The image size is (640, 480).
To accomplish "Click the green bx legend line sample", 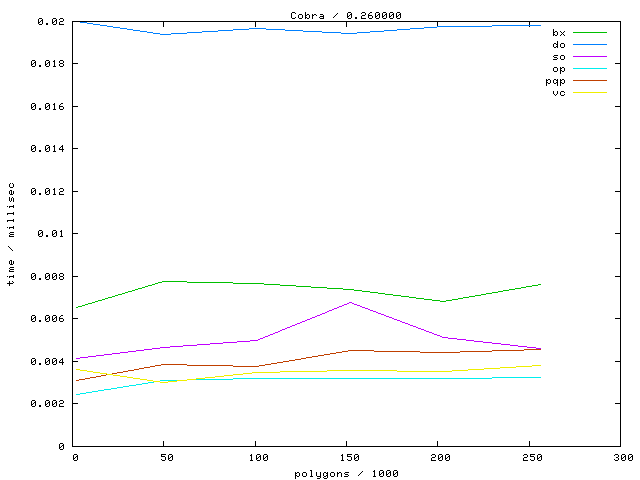I will 590,33.
